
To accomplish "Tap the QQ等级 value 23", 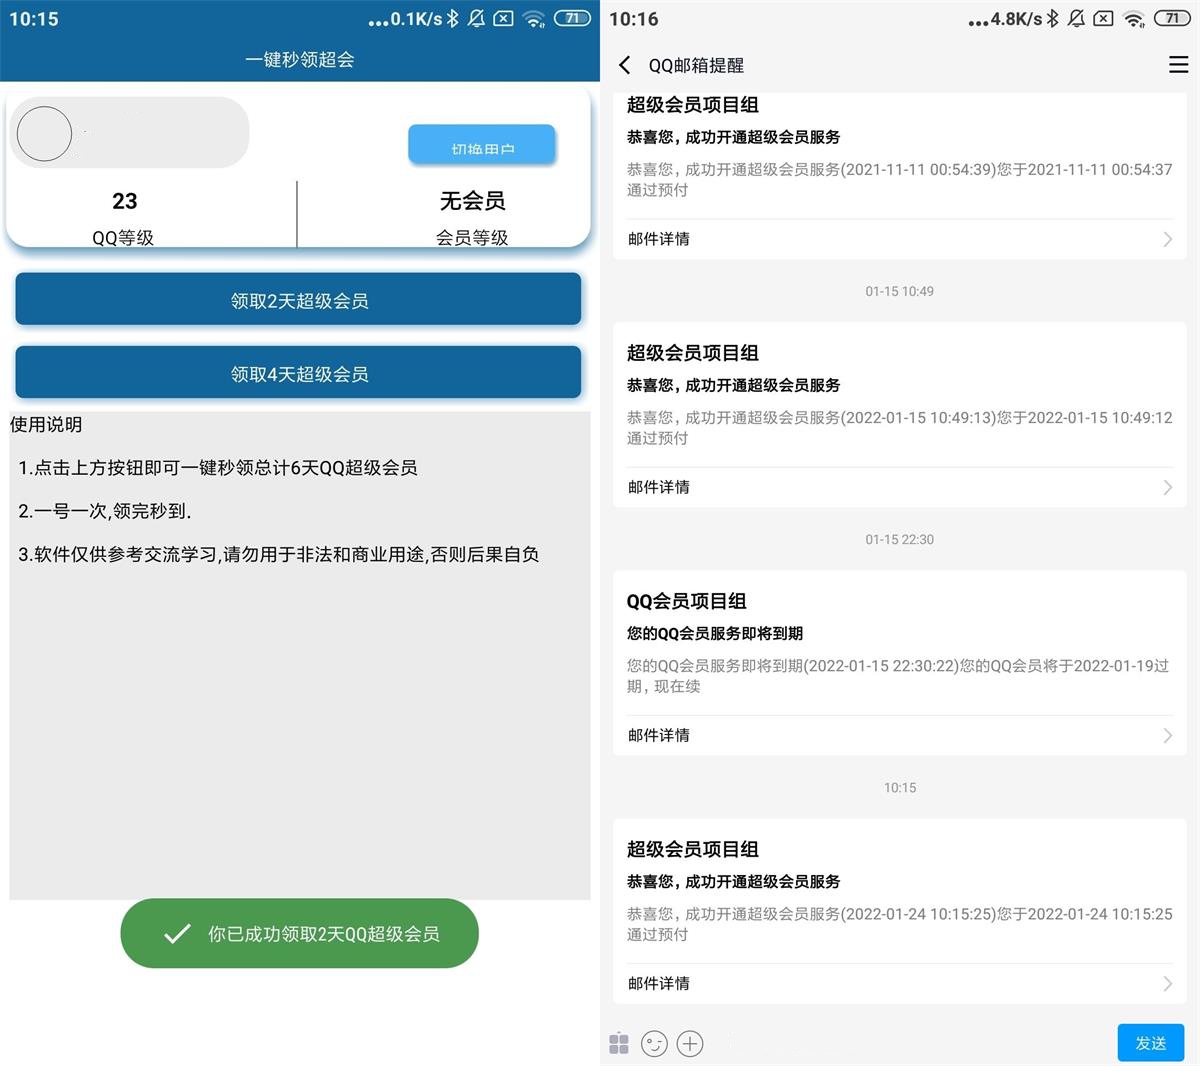I will pyautogui.click(x=124, y=201).
